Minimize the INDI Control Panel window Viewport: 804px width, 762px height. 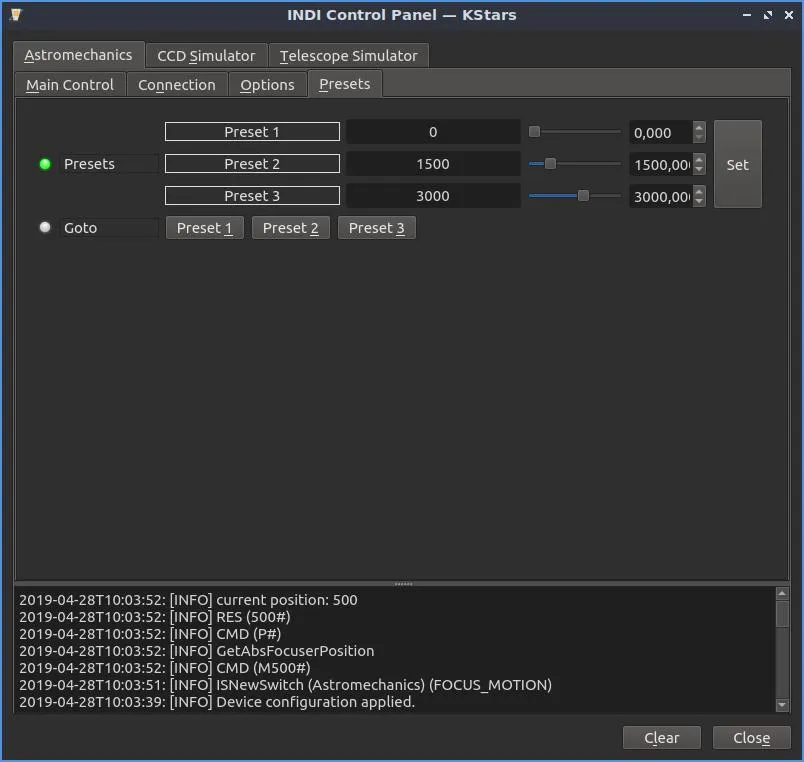click(747, 15)
